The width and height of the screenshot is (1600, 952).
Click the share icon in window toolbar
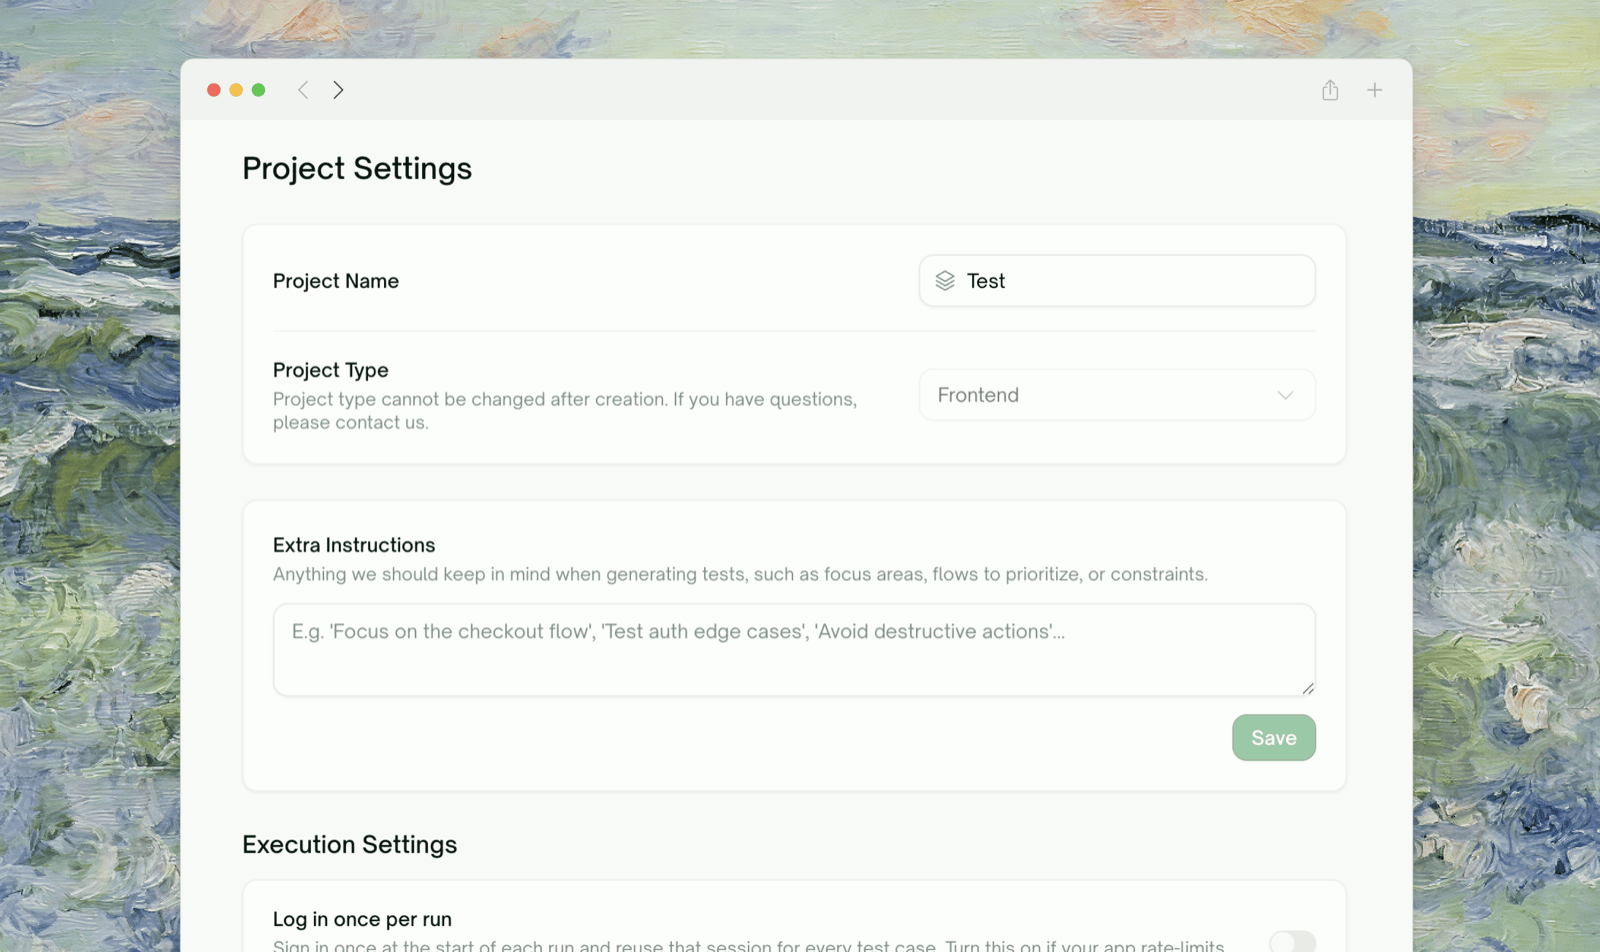click(x=1330, y=90)
